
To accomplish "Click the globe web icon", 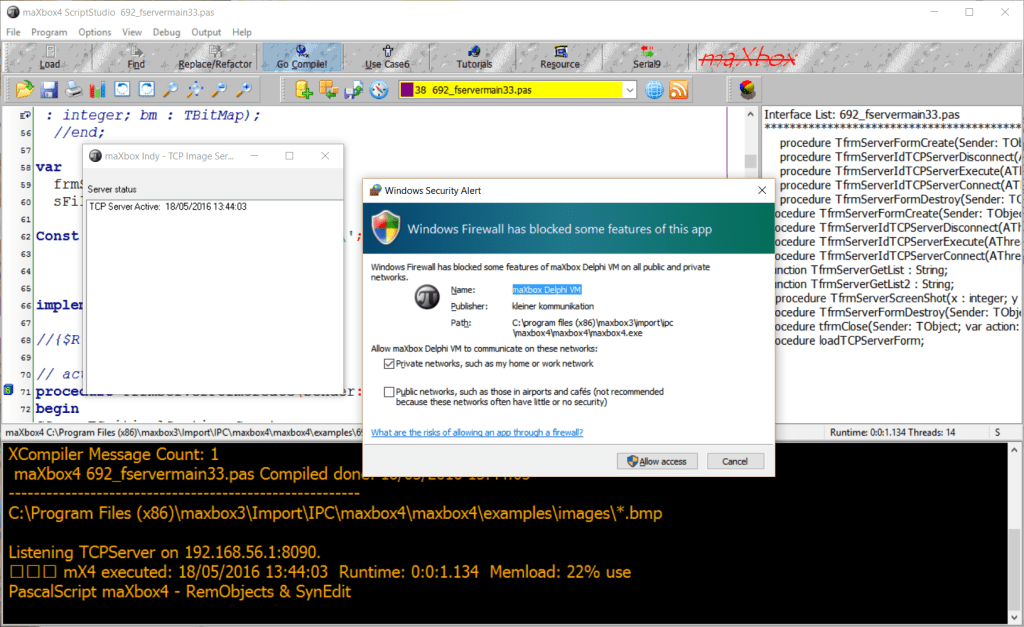I will (654, 90).
